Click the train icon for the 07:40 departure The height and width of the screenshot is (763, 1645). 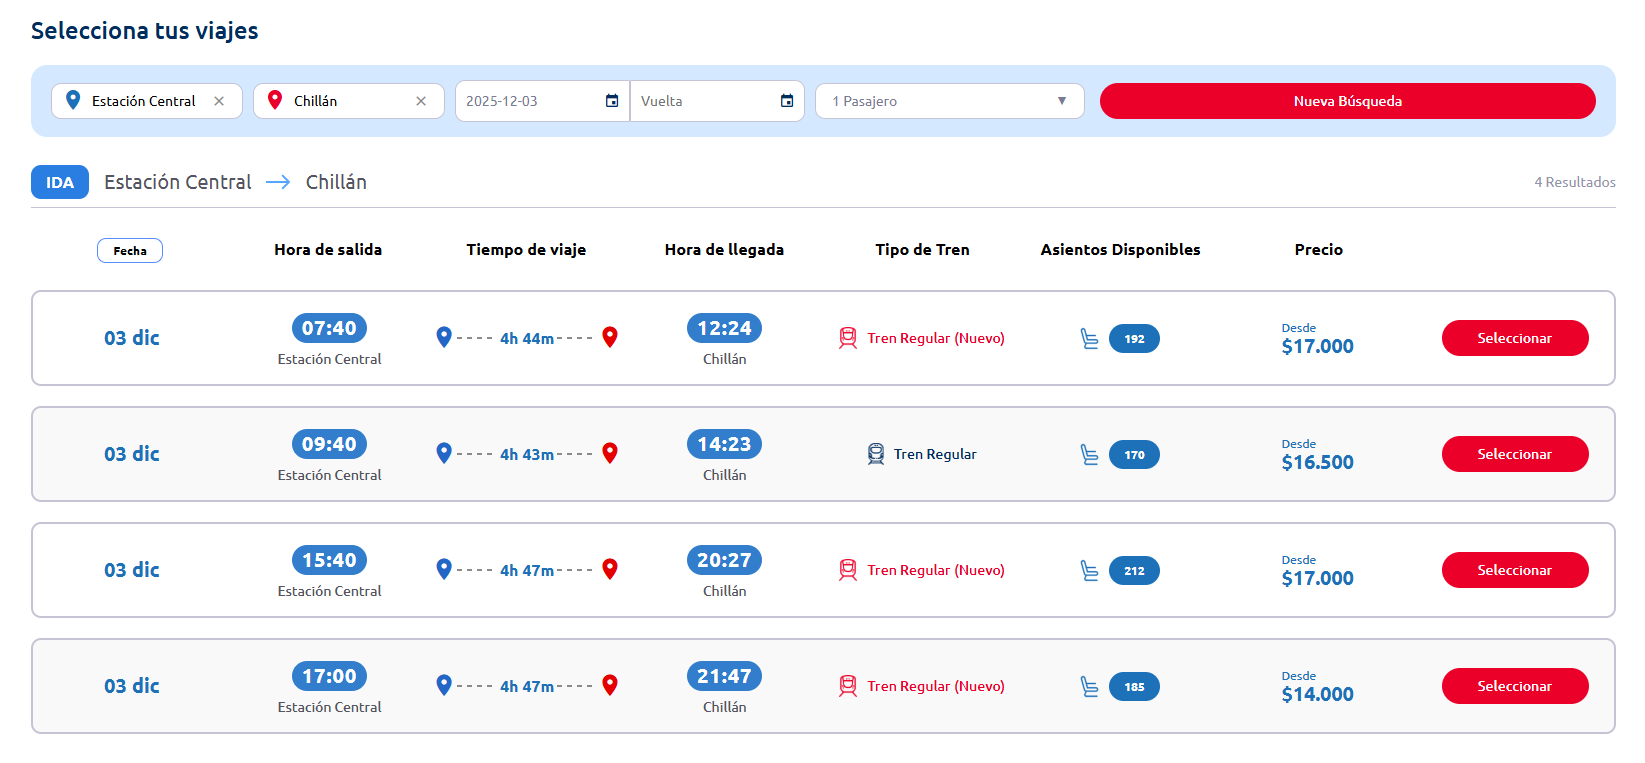[x=848, y=338]
